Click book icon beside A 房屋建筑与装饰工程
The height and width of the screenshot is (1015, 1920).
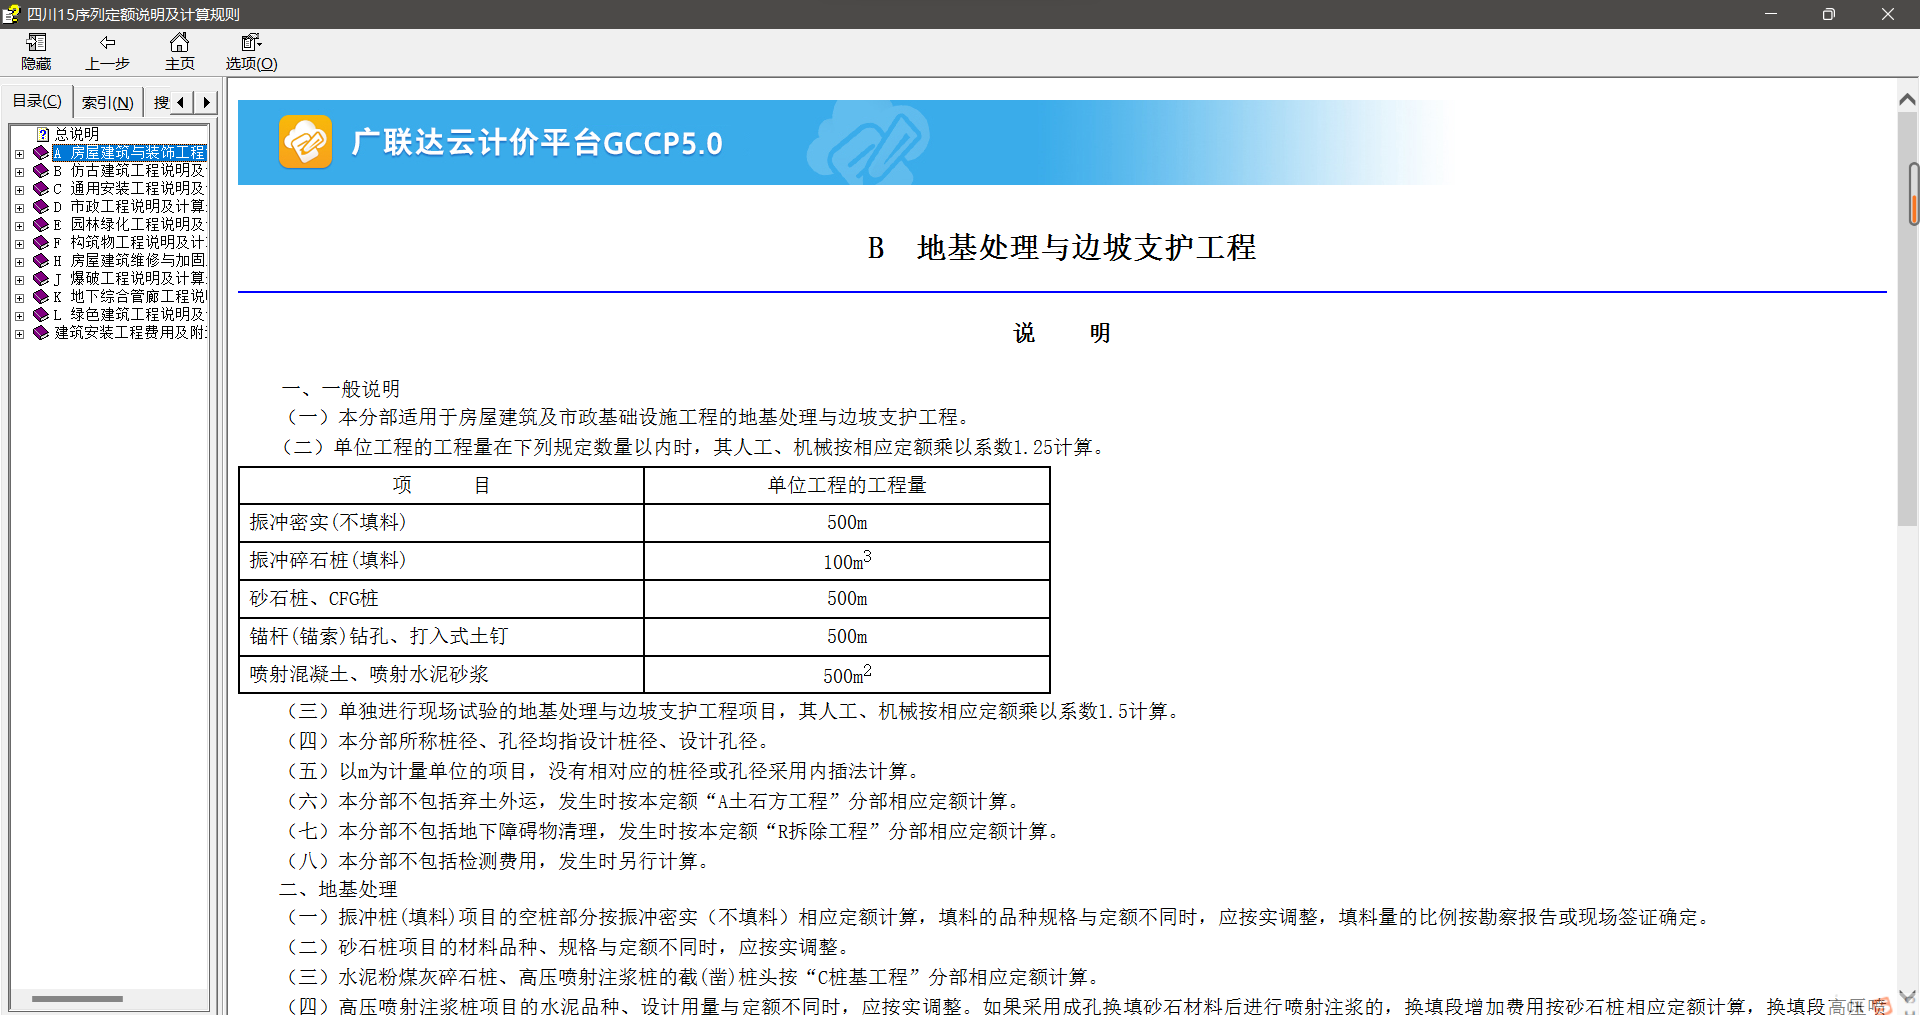(x=41, y=153)
